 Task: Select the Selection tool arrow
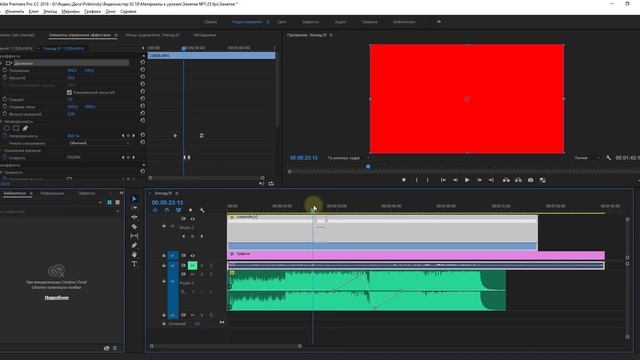pyautogui.click(x=134, y=198)
